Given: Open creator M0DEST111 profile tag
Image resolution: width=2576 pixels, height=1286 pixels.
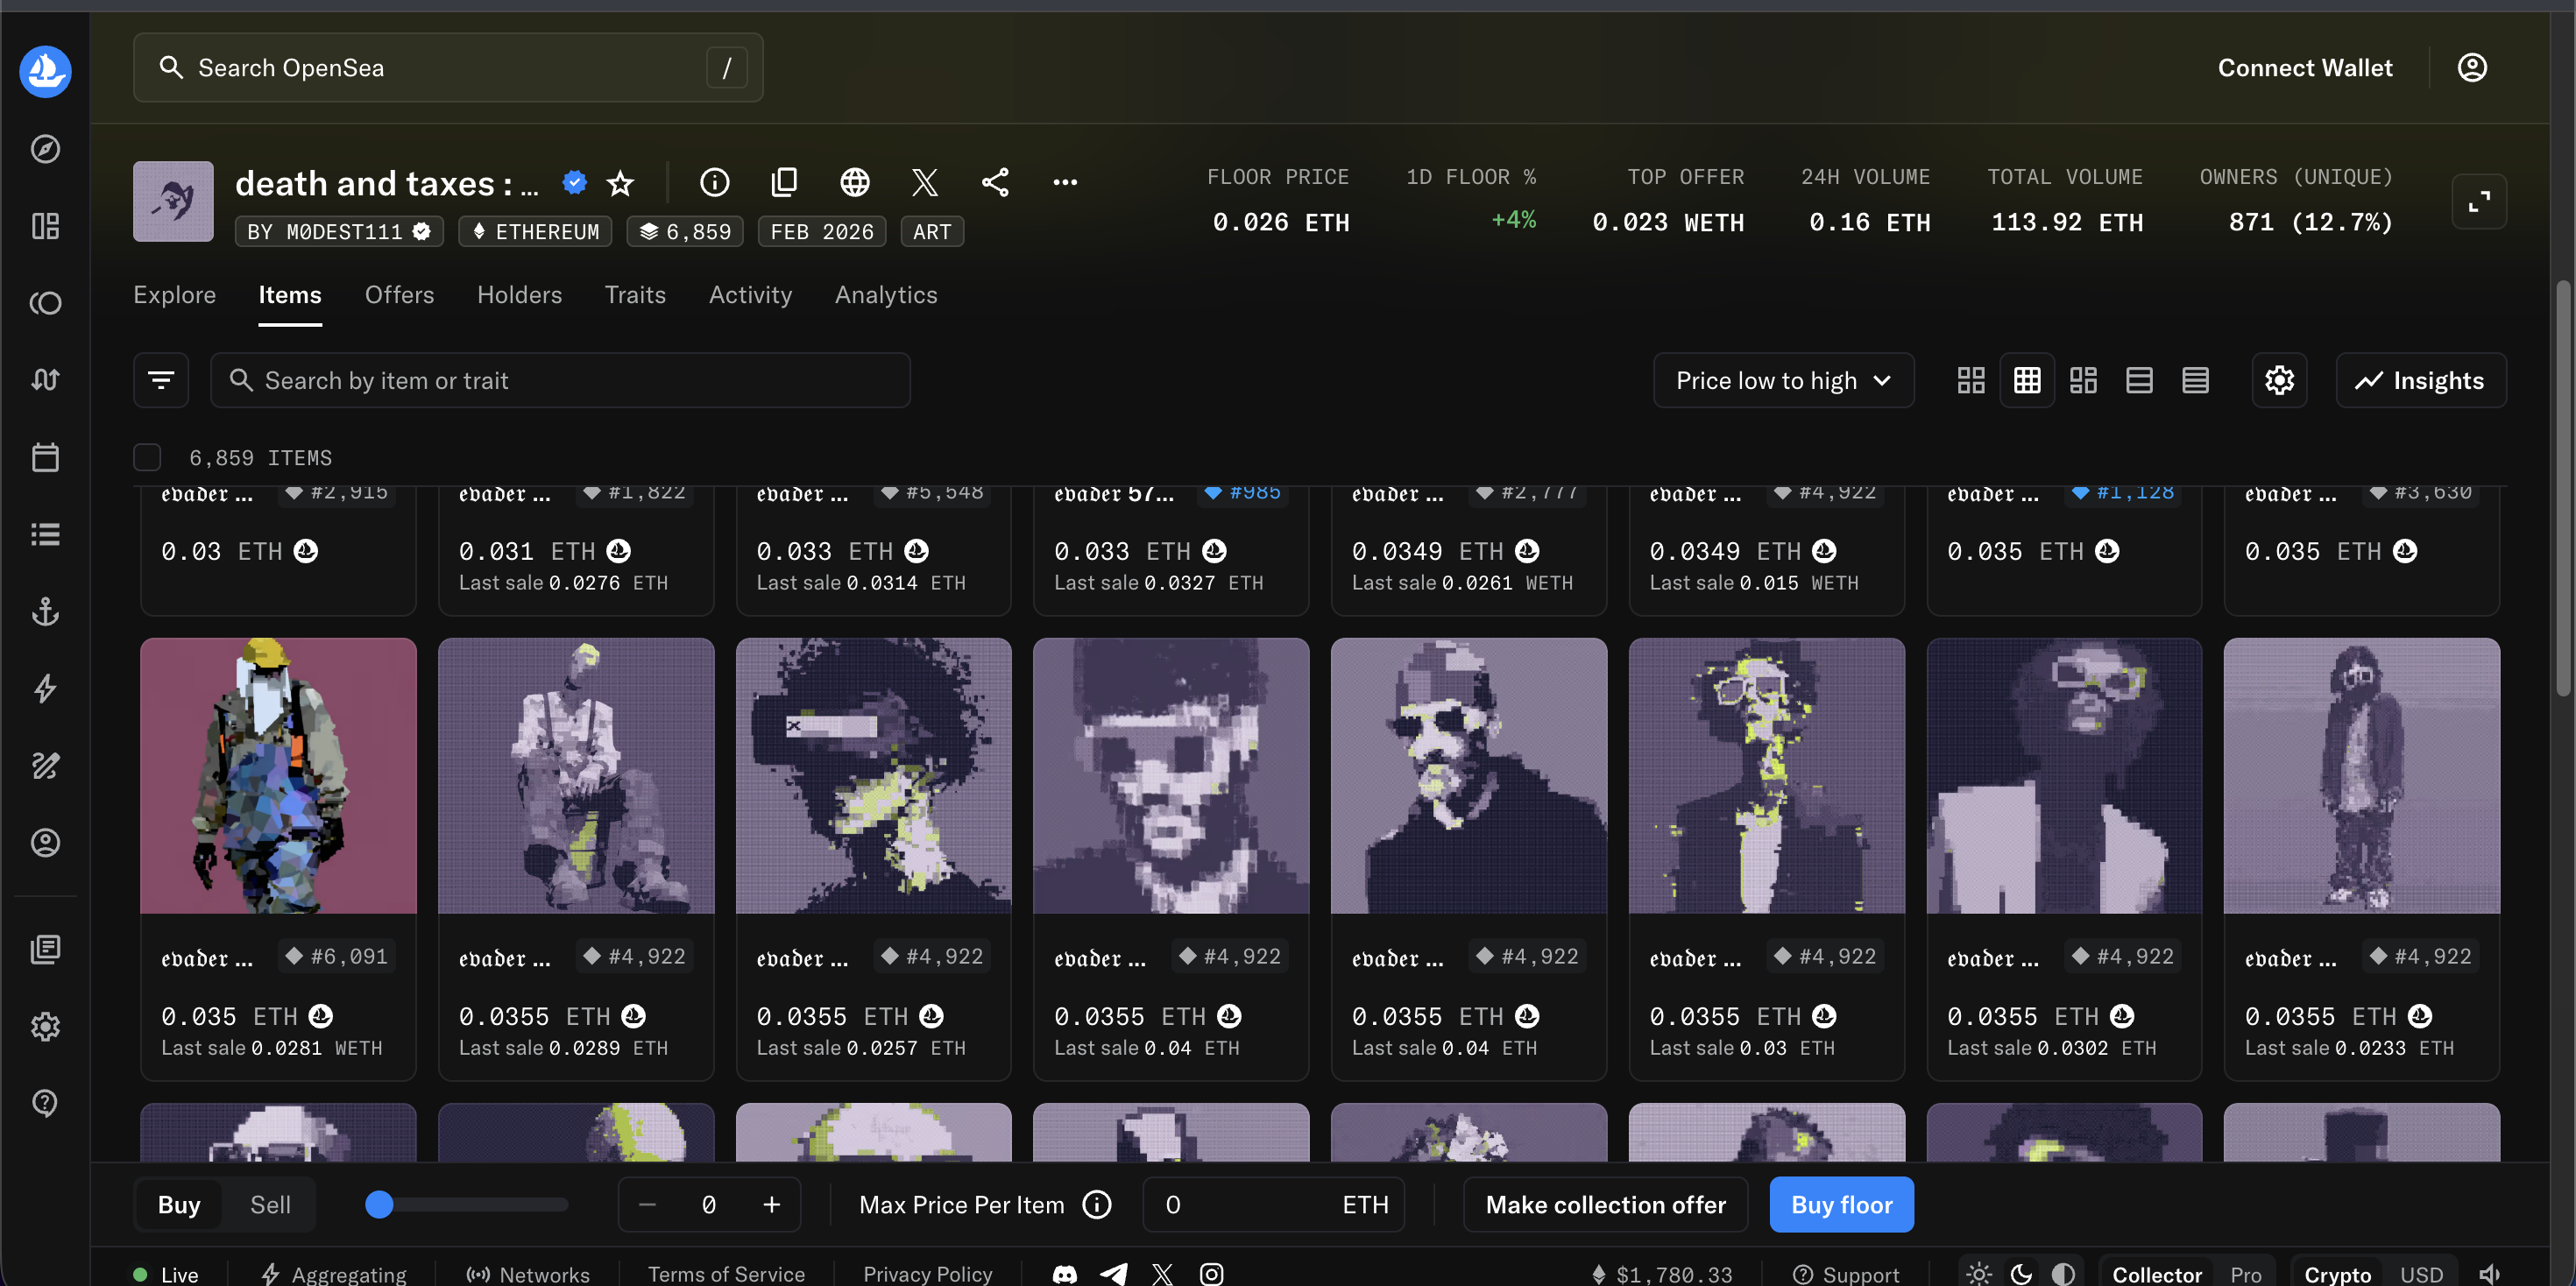Looking at the screenshot, I should [x=339, y=231].
